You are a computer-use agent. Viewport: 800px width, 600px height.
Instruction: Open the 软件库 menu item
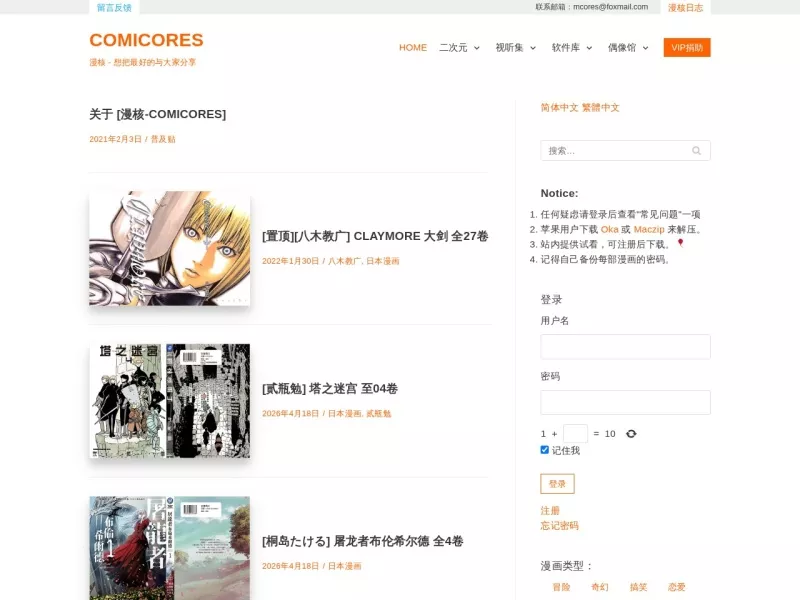coord(565,47)
